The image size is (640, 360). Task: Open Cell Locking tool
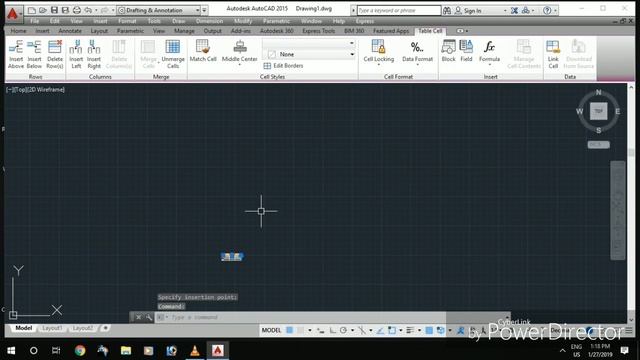click(378, 52)
